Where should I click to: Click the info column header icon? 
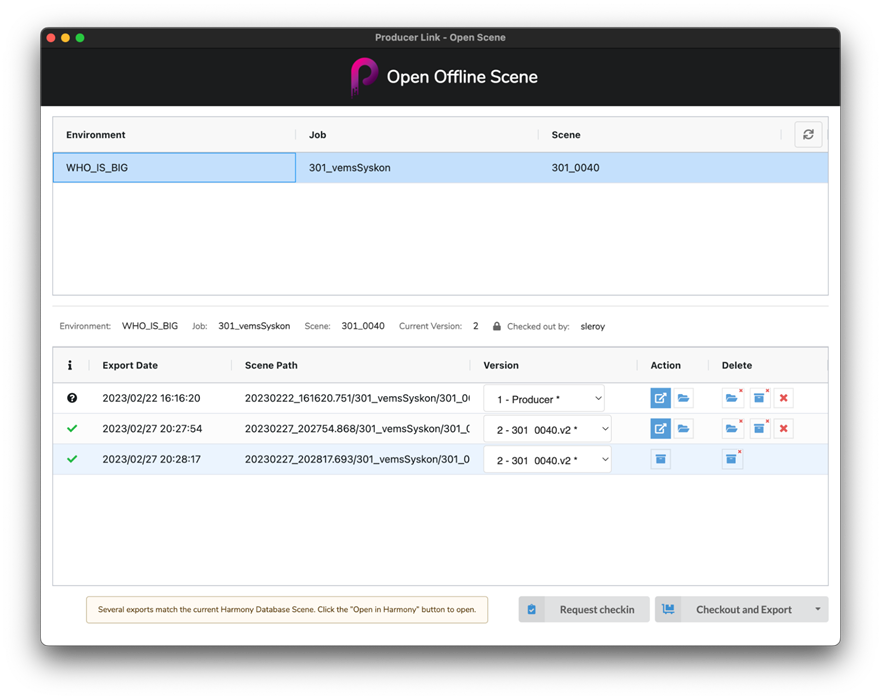pos(70,365)
